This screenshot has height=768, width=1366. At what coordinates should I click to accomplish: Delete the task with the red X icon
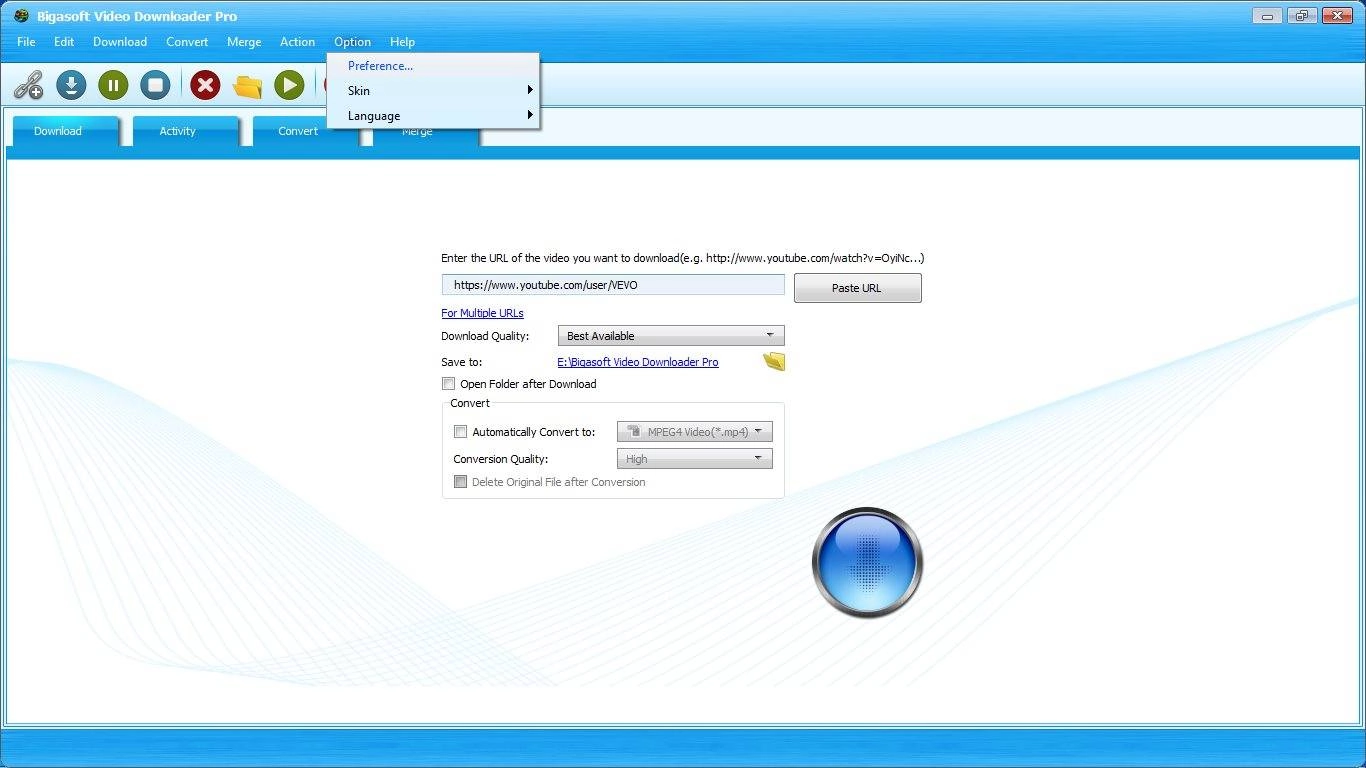click(205, 85)
